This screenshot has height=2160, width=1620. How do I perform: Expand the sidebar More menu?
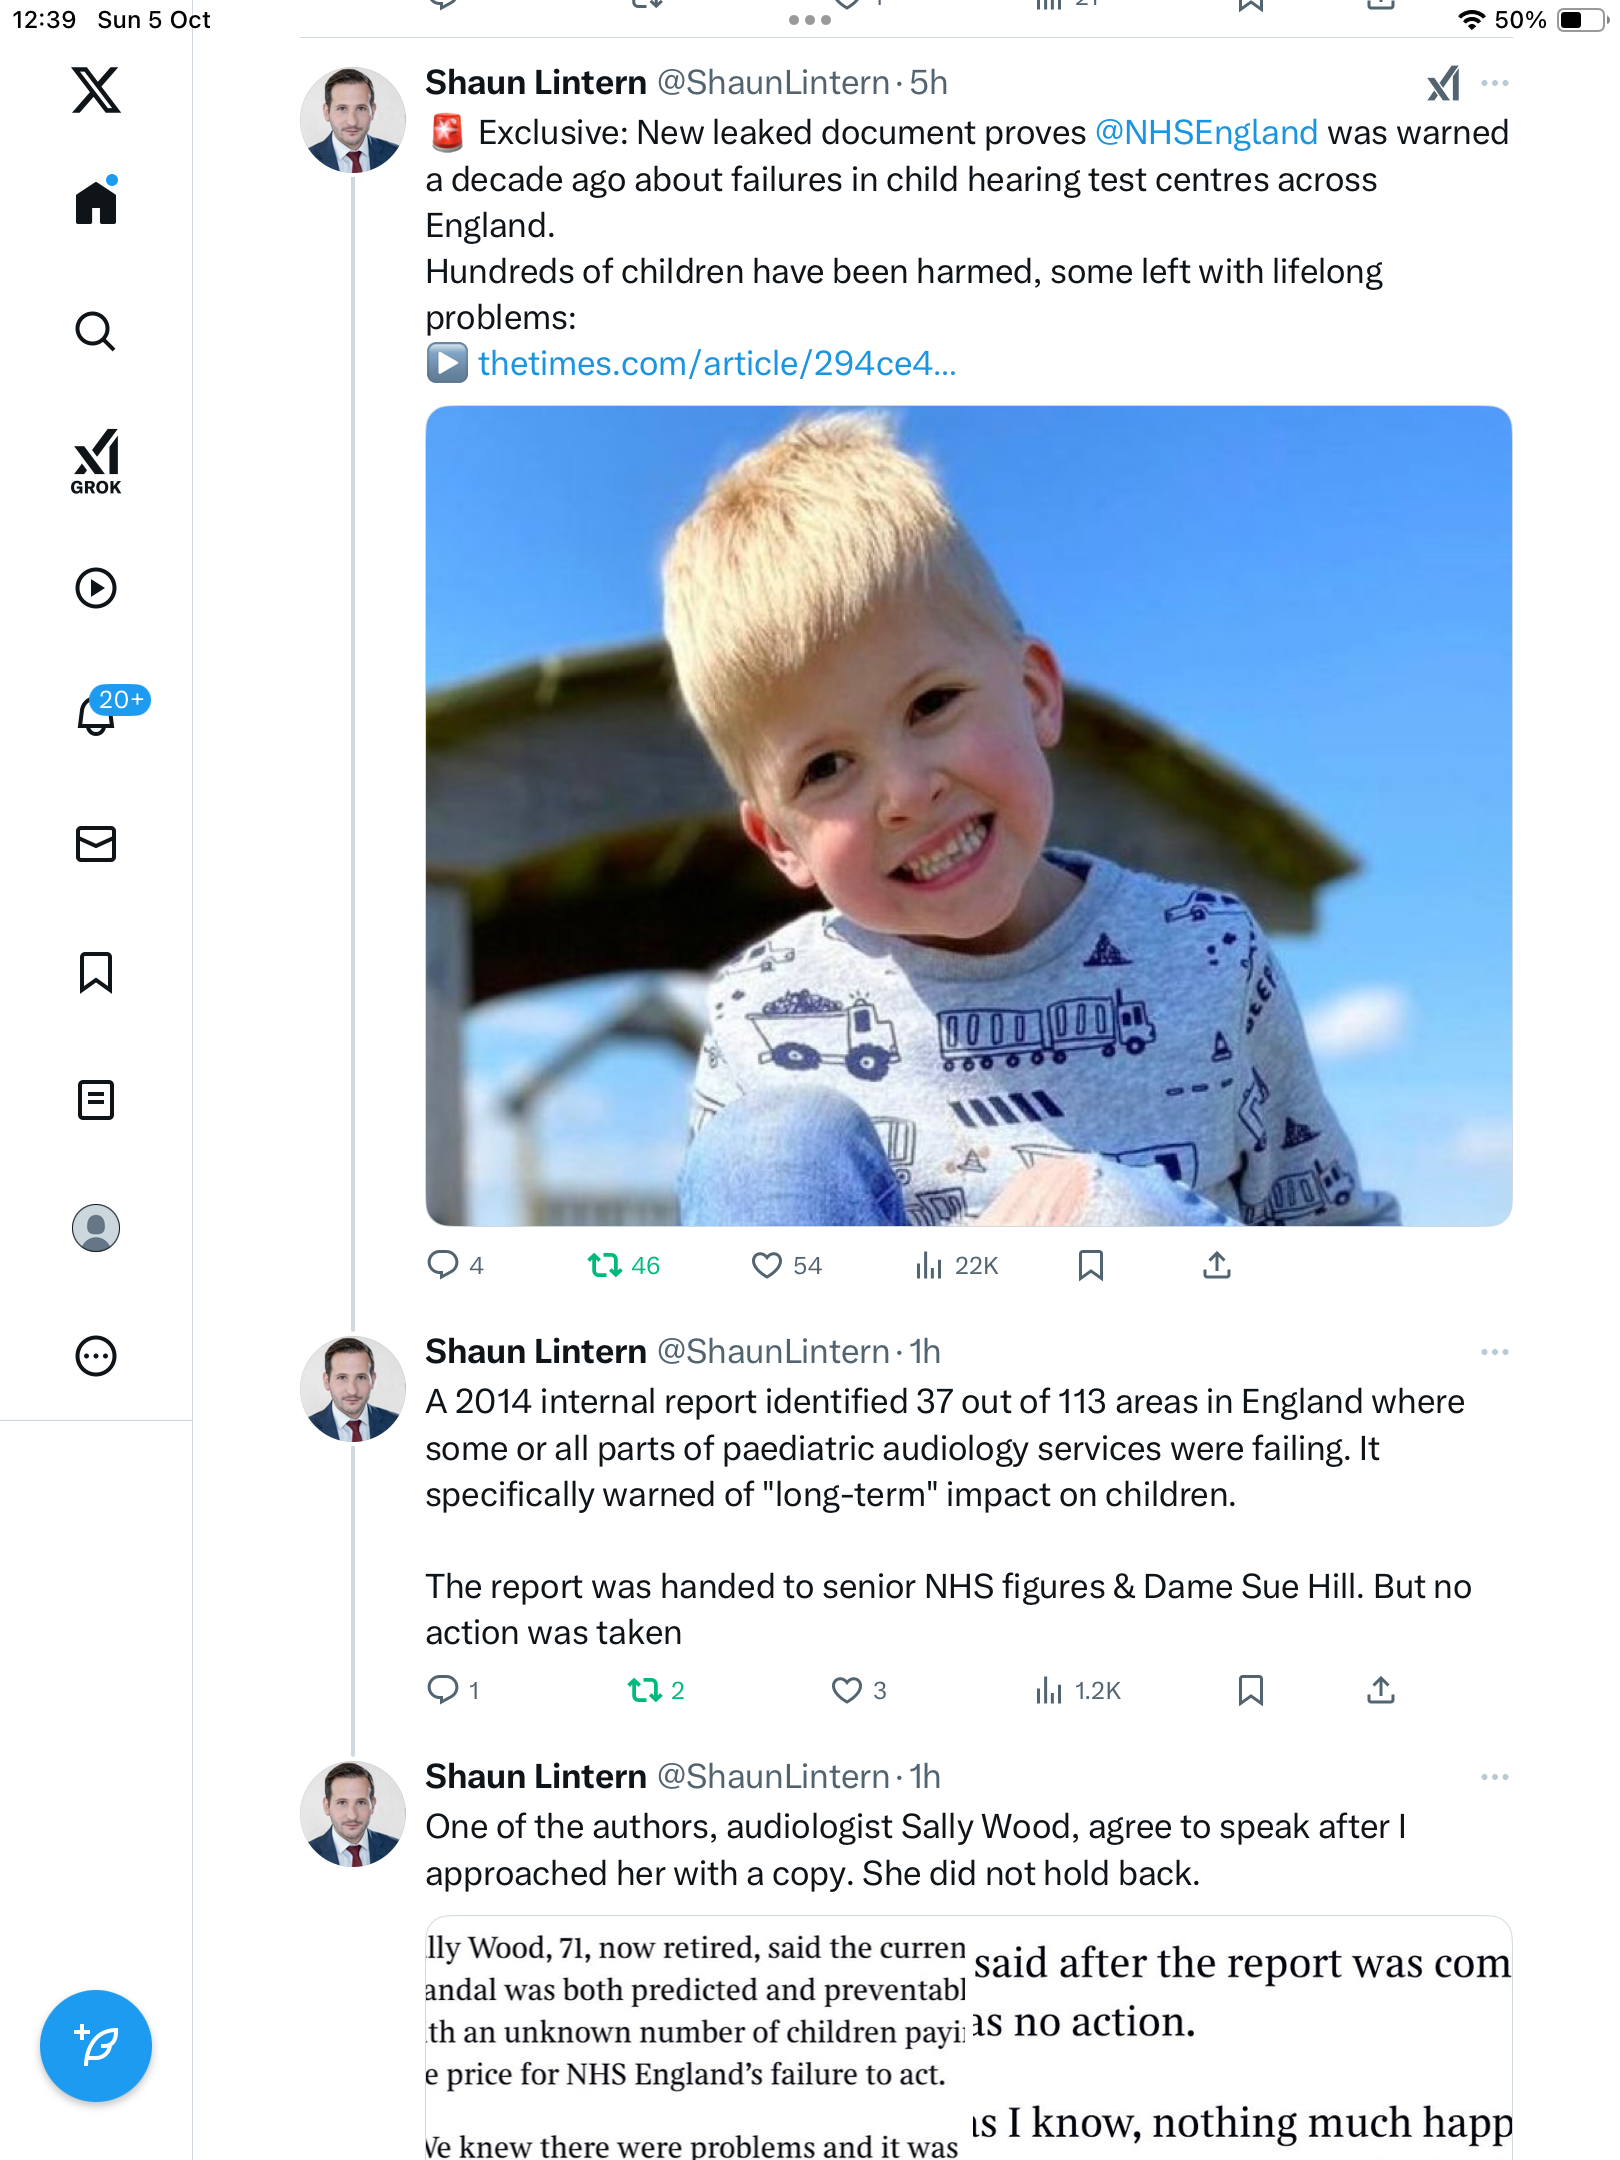coord(96,1356)
